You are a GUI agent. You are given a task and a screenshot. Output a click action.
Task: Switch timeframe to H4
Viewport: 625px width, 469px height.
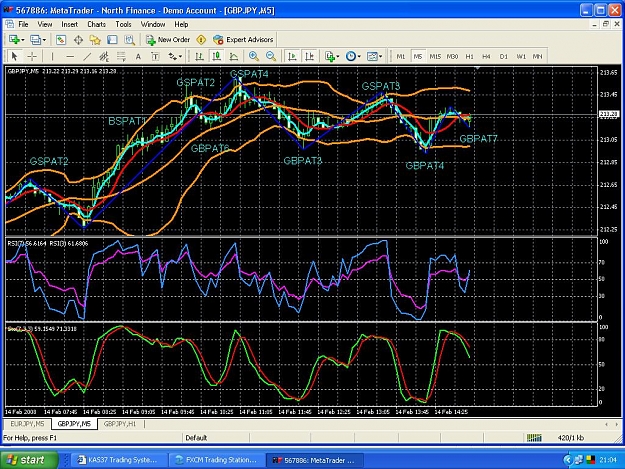click(486, 56)
